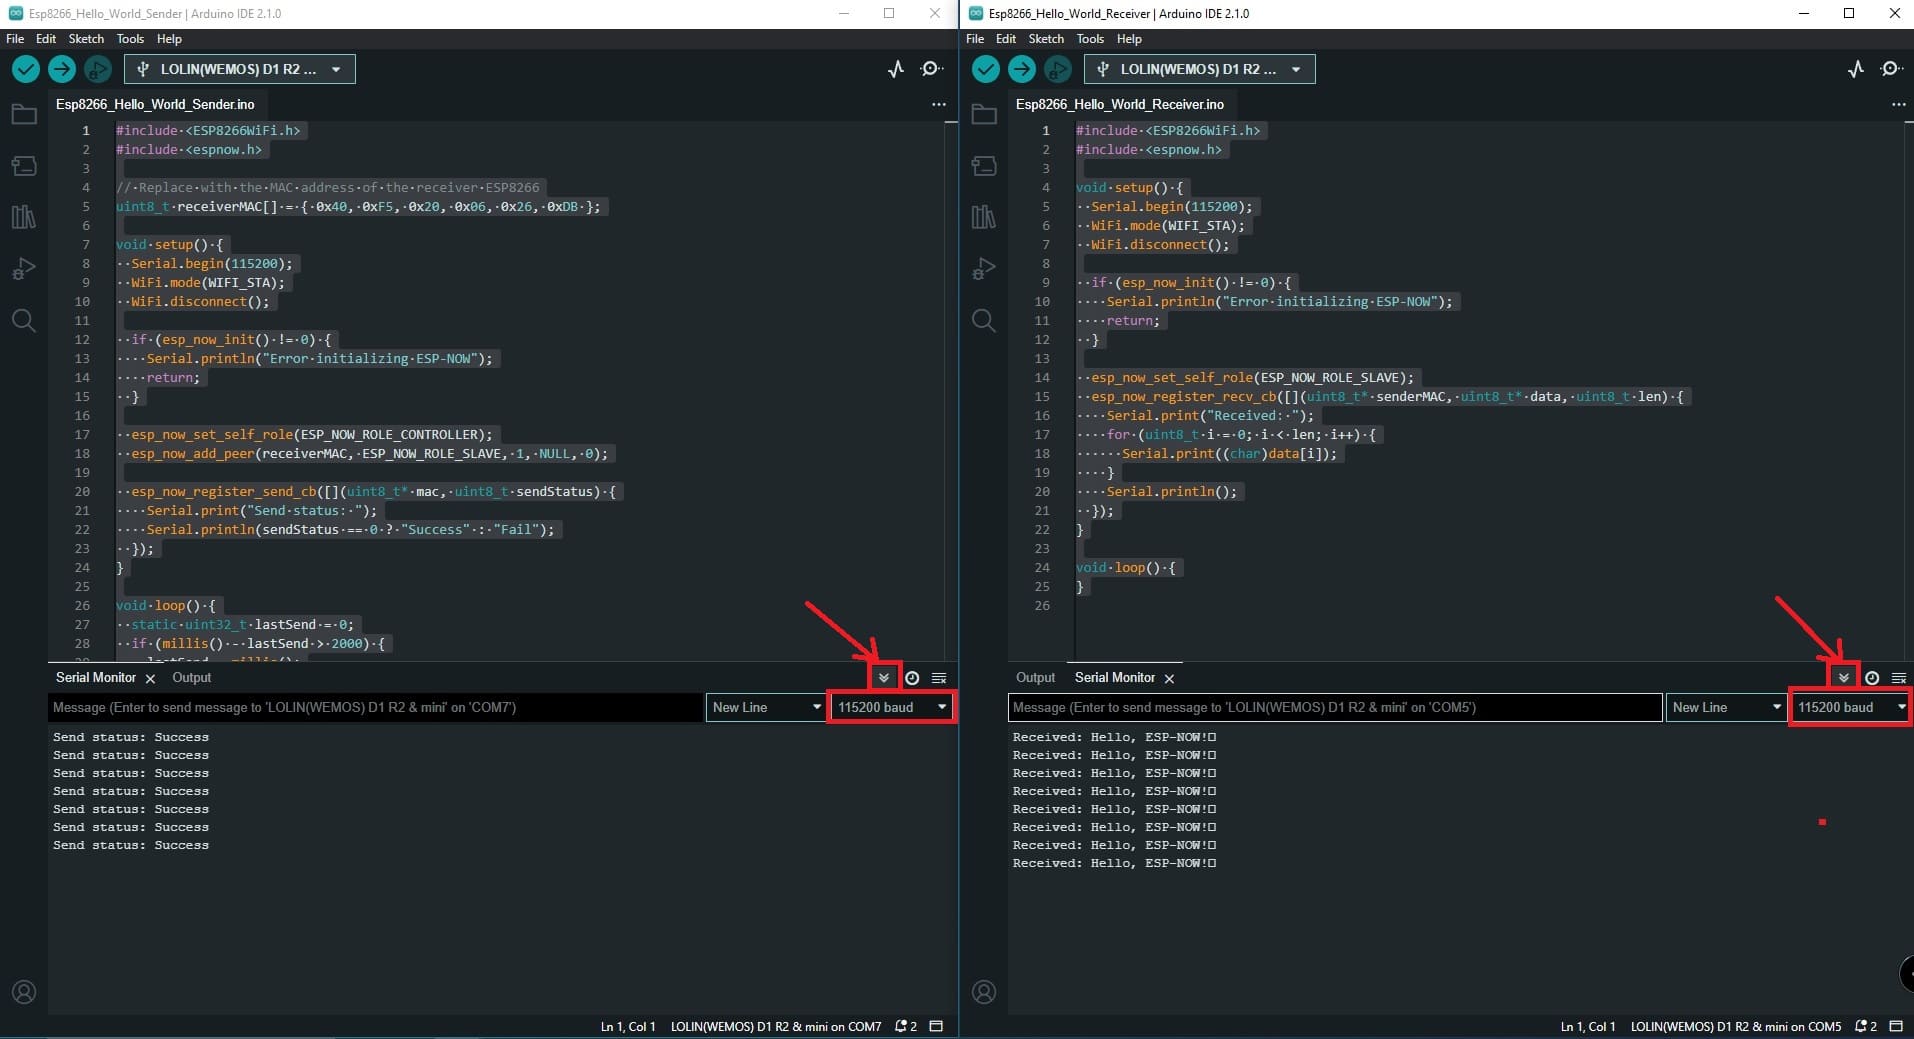Switch to Output tab in Receiver panel
This screenshot has width=1914, height=1039.
coord(1035,678)
